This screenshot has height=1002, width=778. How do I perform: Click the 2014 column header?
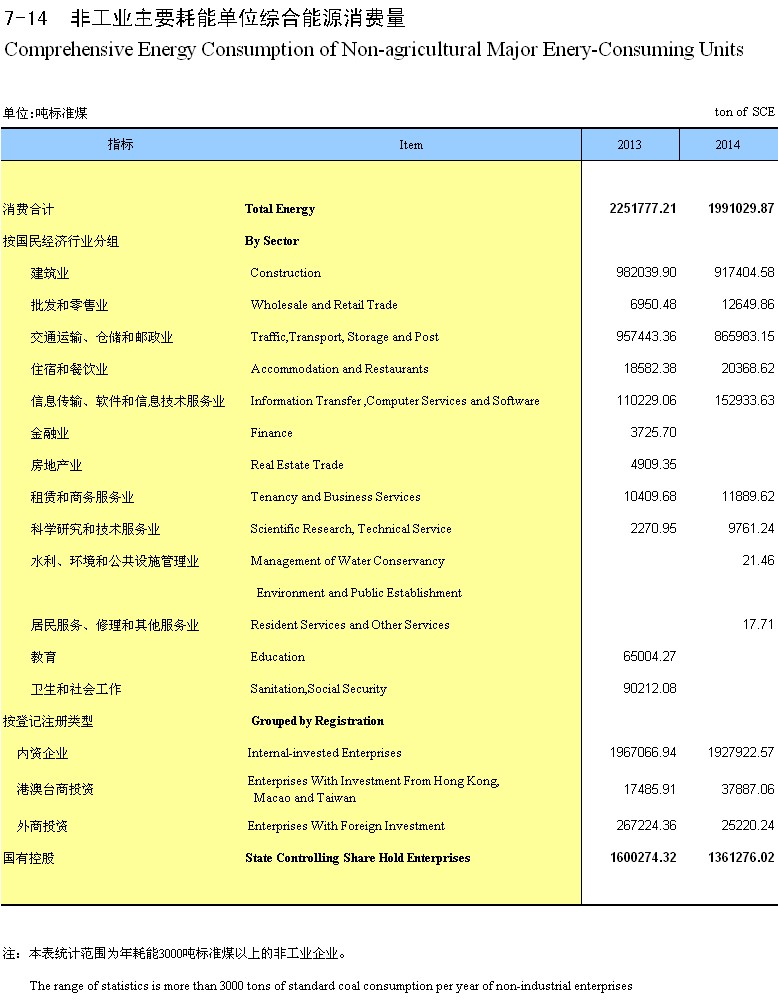[728, 145]
